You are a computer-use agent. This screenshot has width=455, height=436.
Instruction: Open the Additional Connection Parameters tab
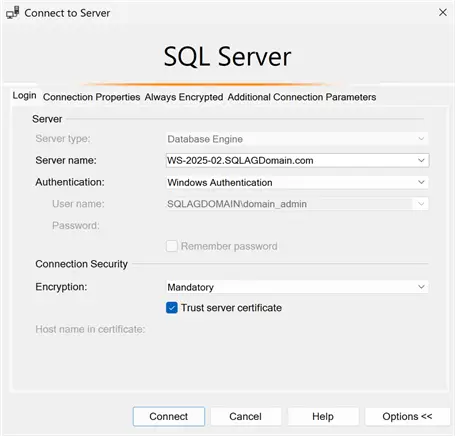click(302, 97)
